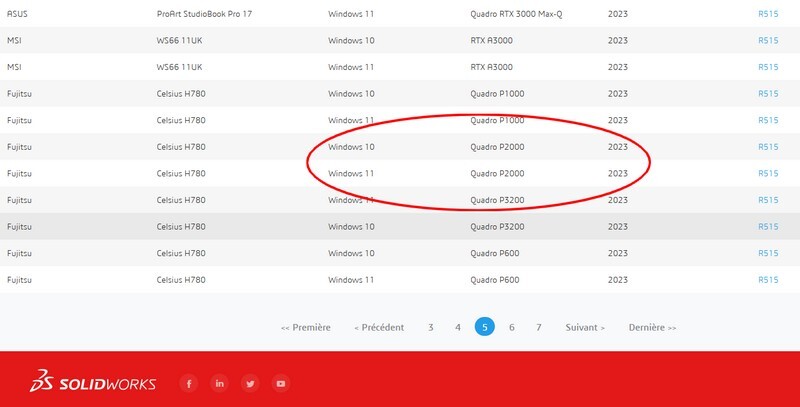Jump to page 4 in pagination
The width and height of the screenshot is (800, 407).
(x=458, y=327)
